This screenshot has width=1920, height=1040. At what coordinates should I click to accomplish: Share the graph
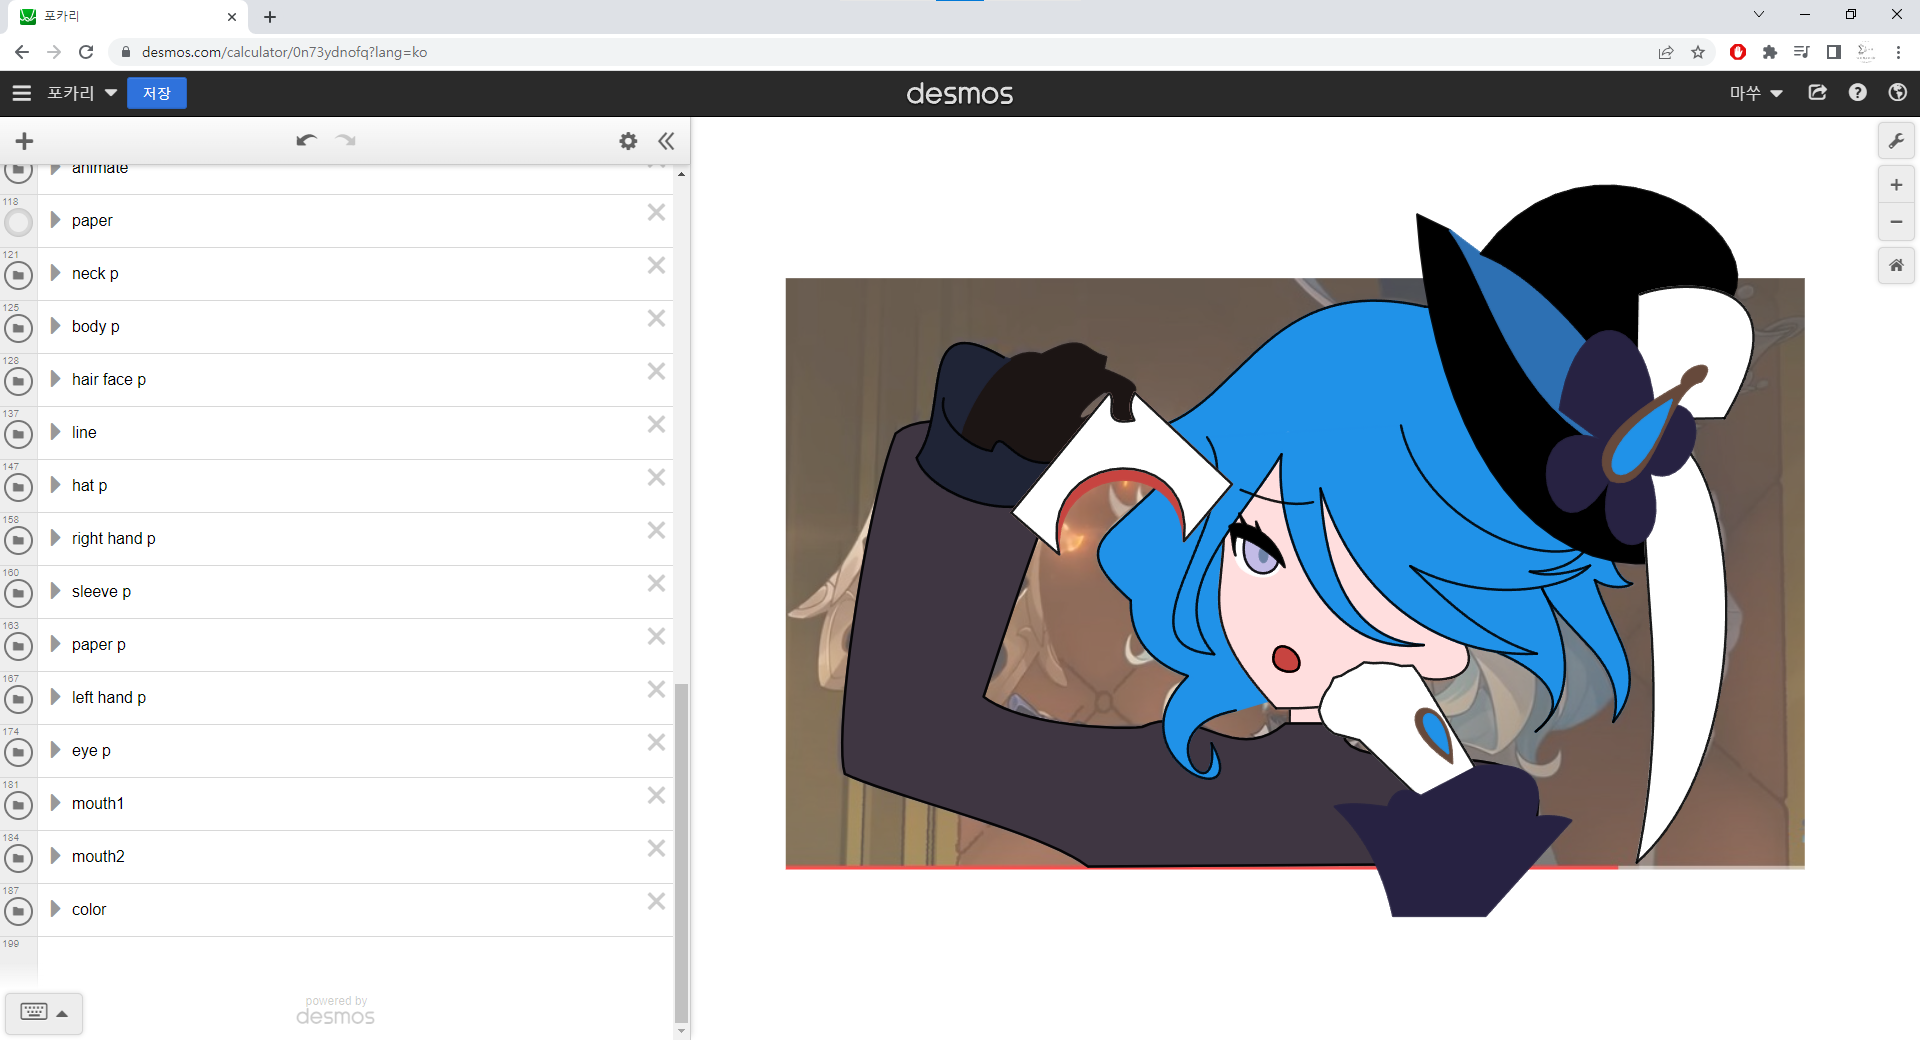(x=1818, y=93)
